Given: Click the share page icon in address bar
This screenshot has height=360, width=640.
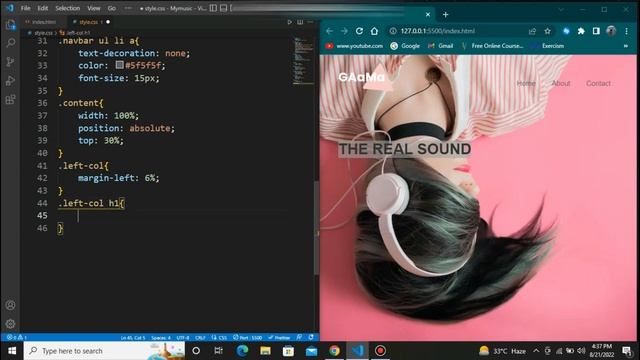Looking at the screenshot, I should pos(532,31).
